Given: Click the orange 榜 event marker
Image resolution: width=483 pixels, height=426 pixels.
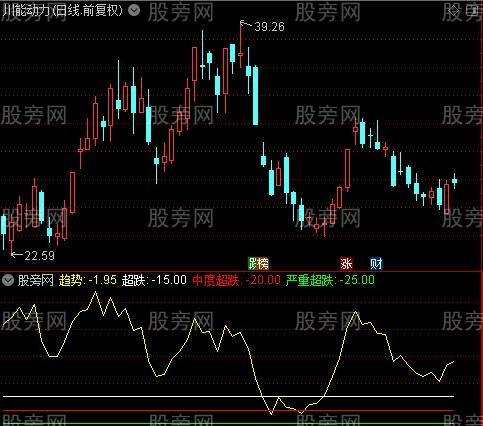Looking at the screenshot, I should coord(263,264).
